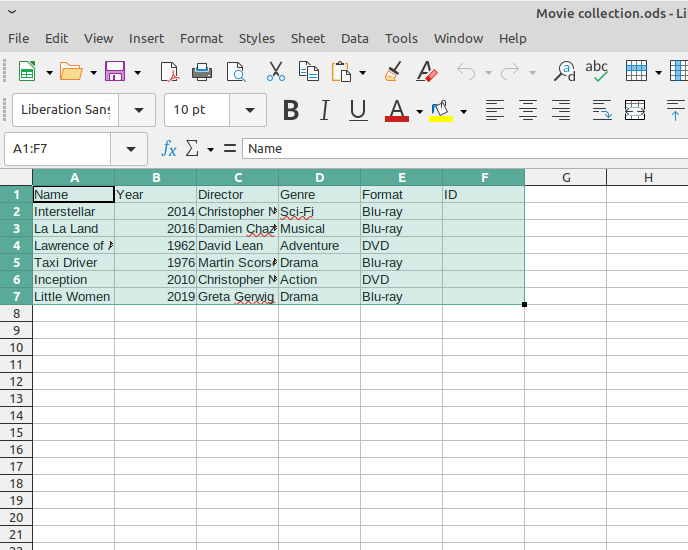Click column header G
This screenshot has width=688, height=550.
pos(566,178)
